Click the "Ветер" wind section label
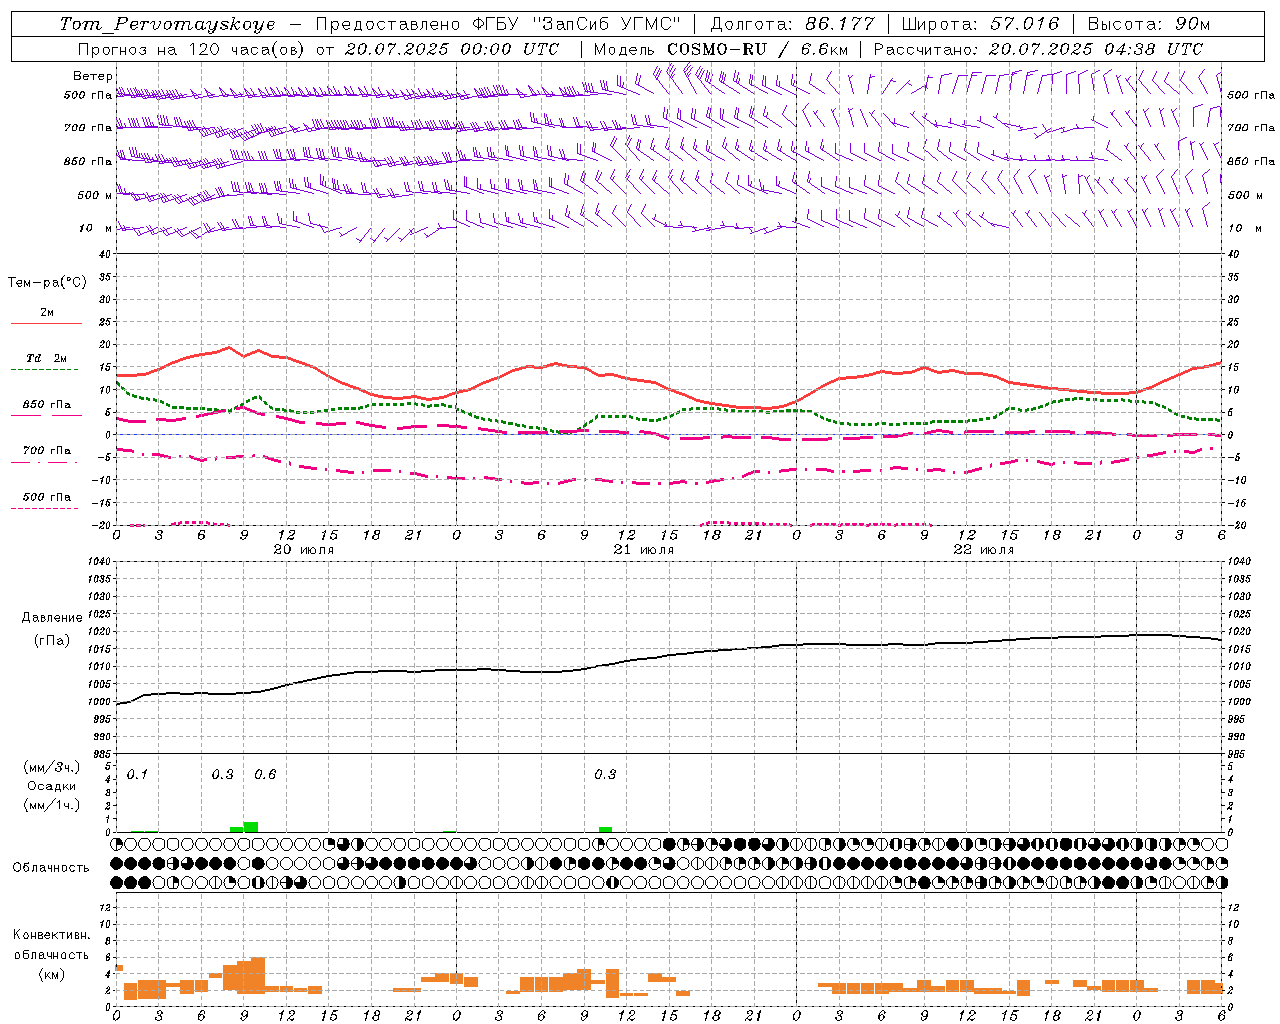 coord(93,76)
